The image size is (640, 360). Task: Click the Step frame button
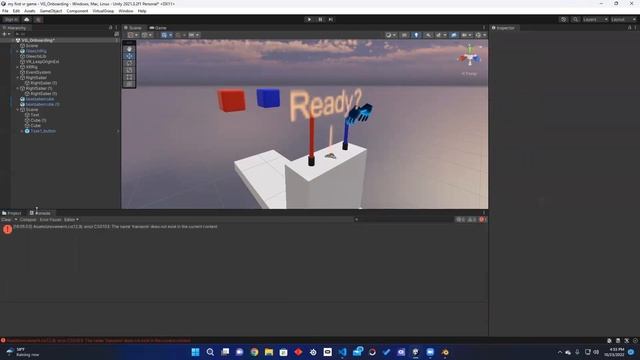(x=331, y=19)
